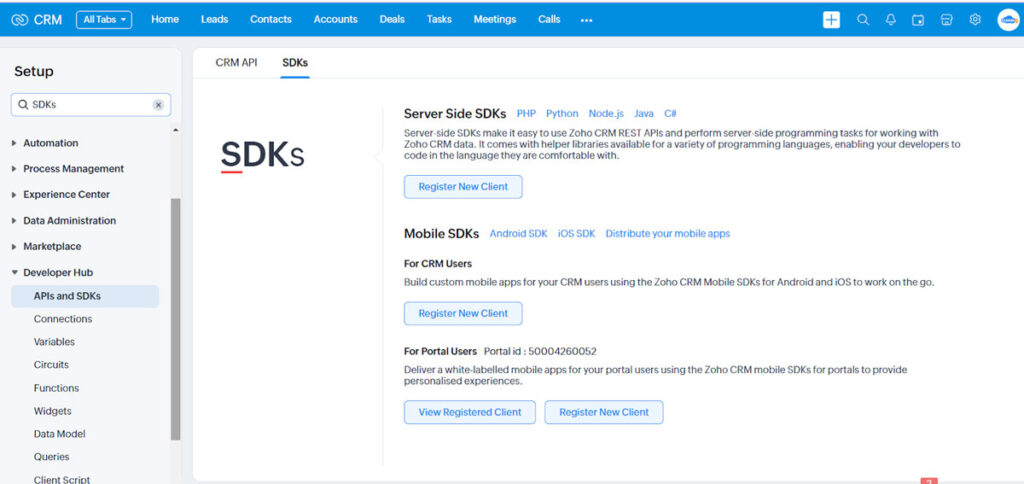The height and width of the screenshot is (484, 1024).
Task: Open the user profile avatar
Action: coord(1008,20)
